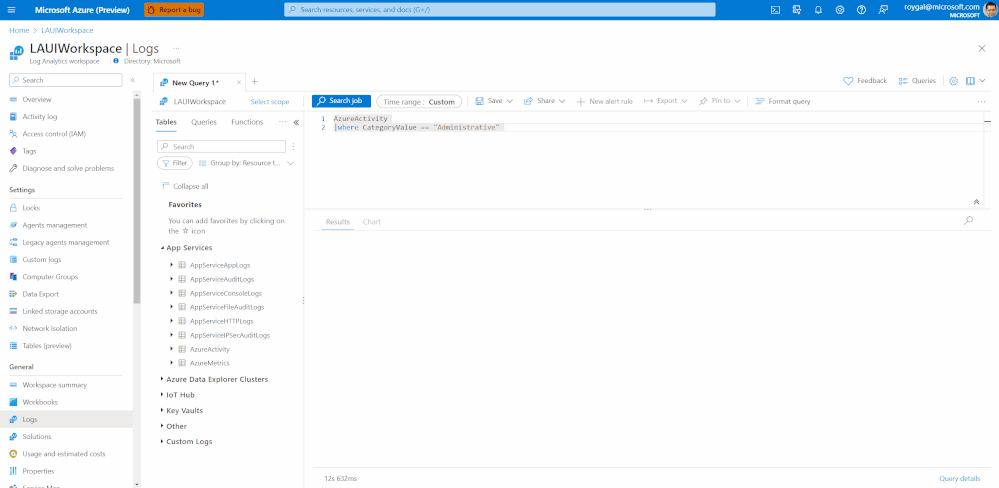
Task: Open the notifications bell
Action: (819, 10)
